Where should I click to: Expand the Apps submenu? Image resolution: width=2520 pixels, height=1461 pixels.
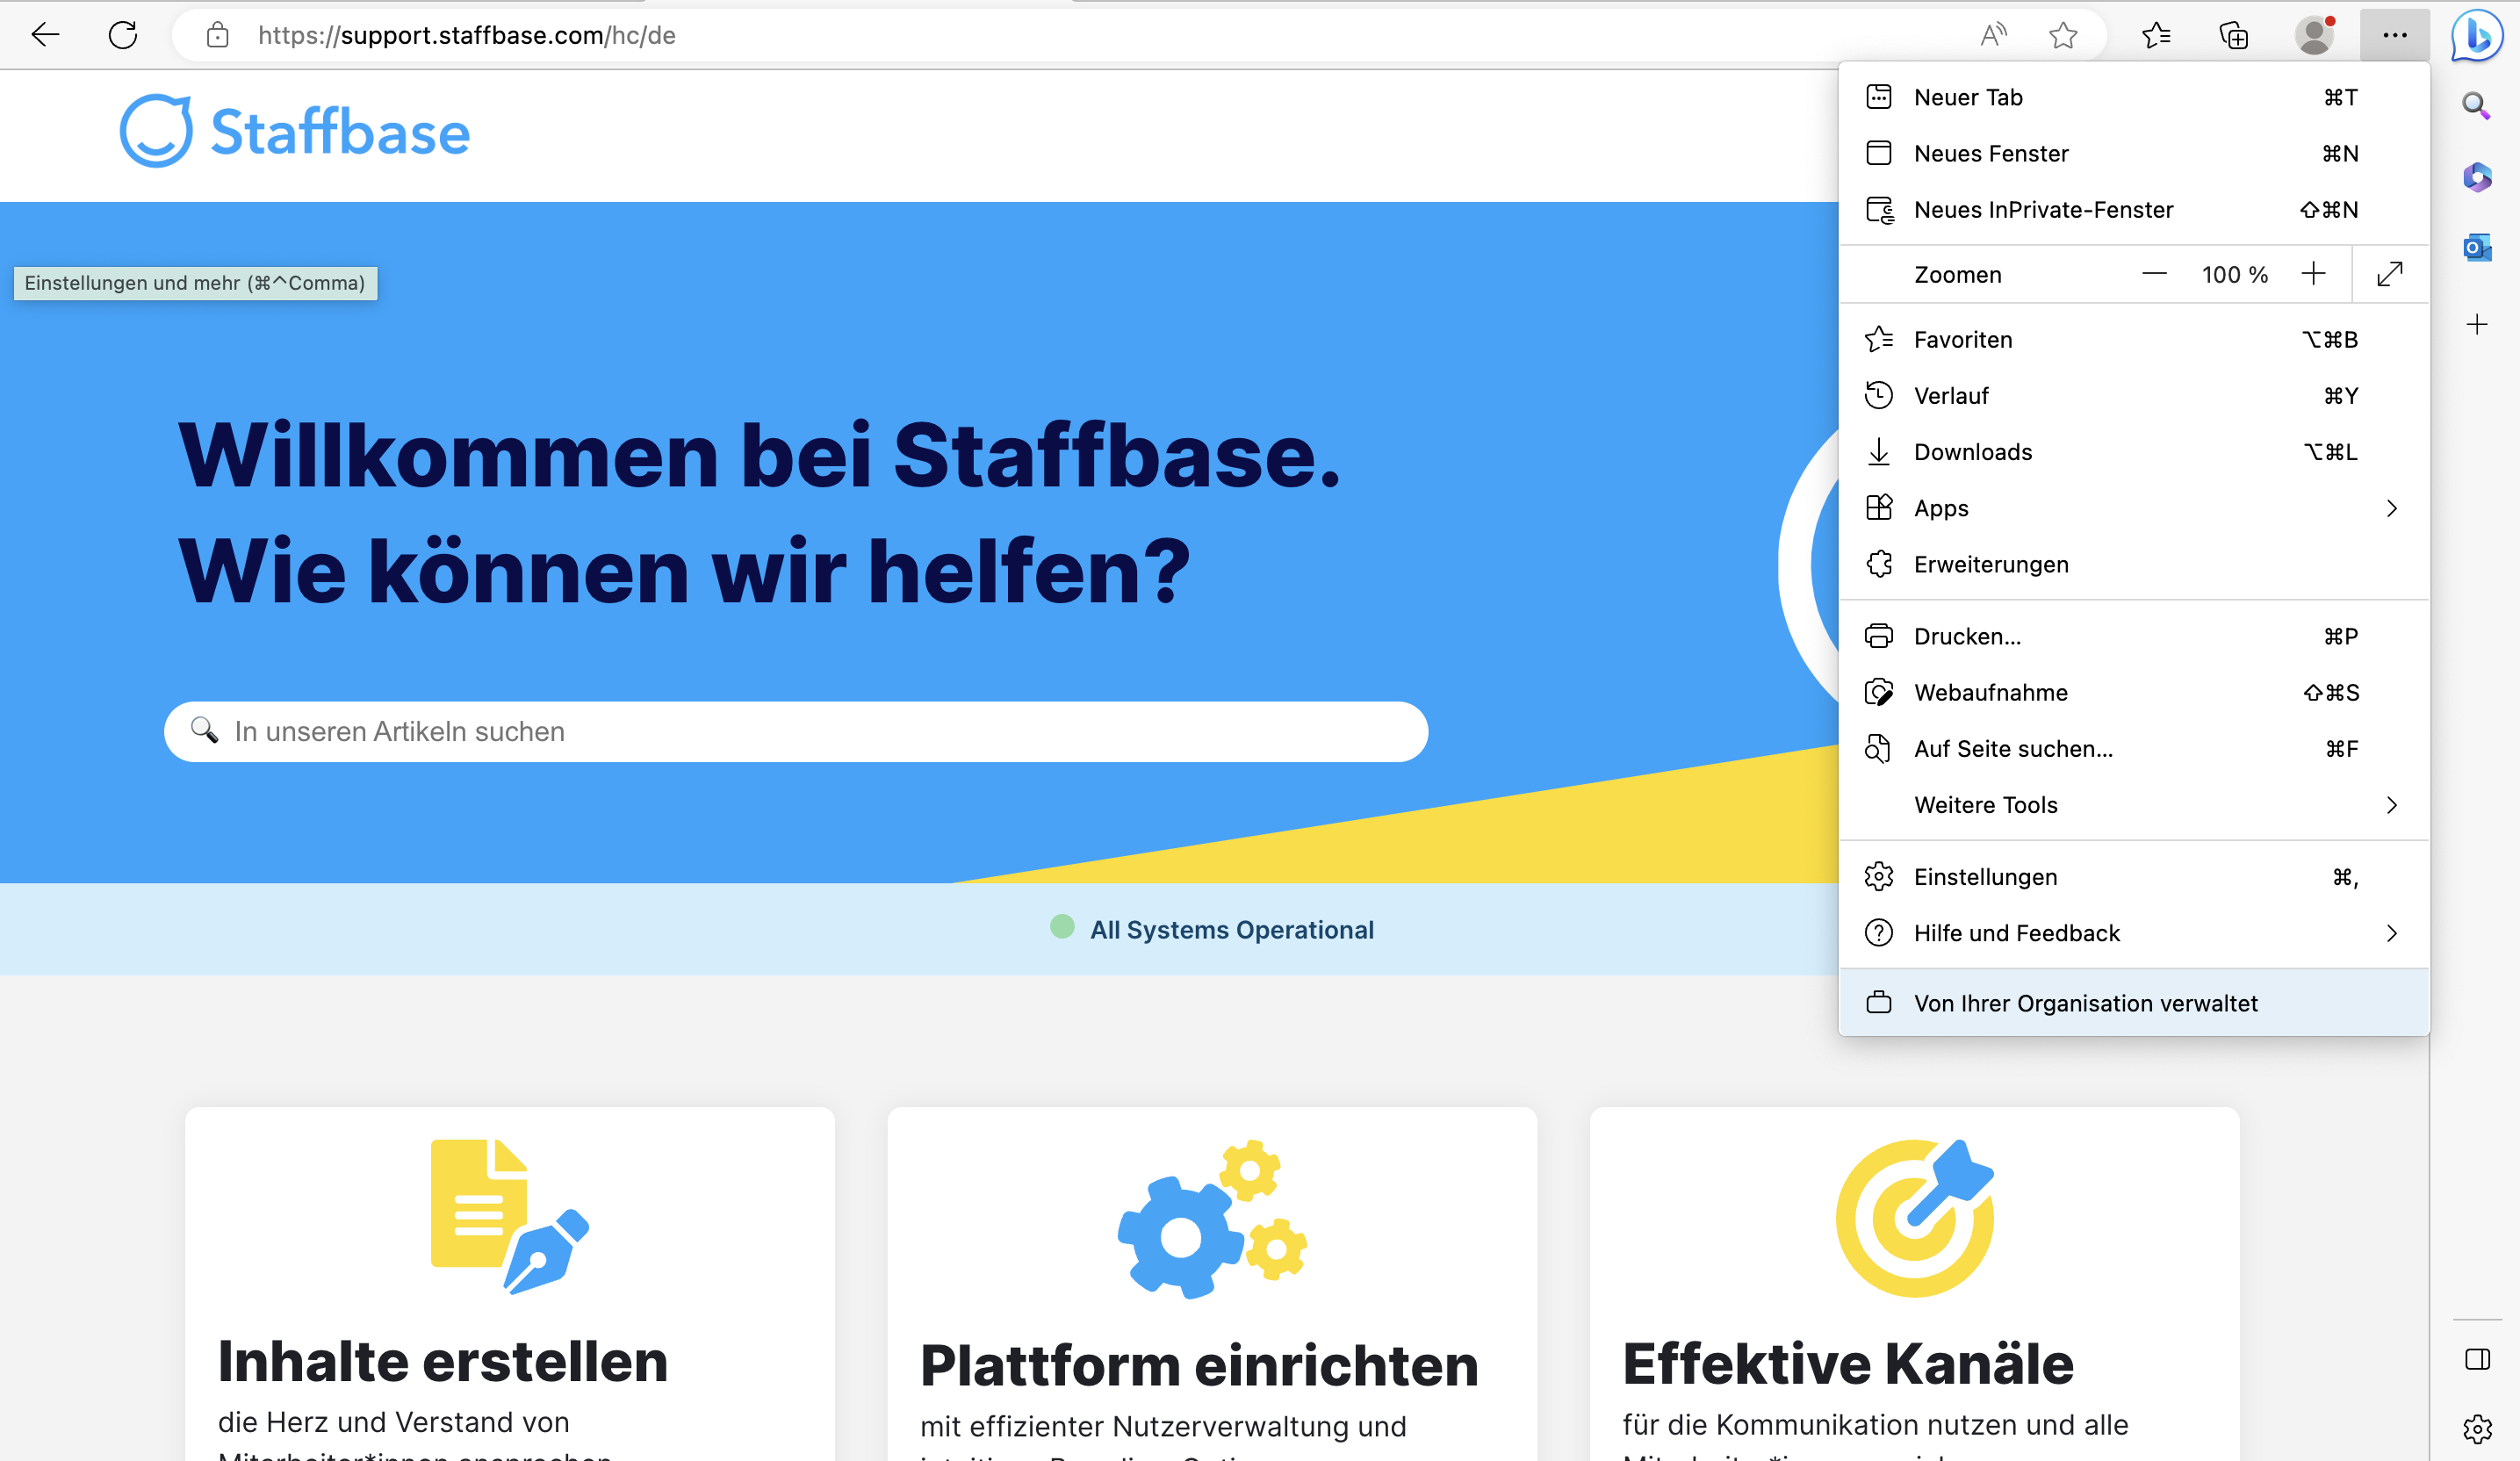tap(2134, 508)
